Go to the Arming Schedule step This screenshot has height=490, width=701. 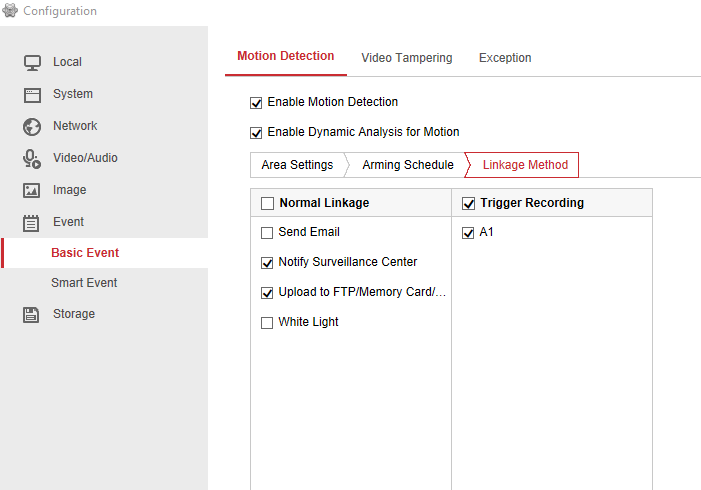(x=407, y=165)
